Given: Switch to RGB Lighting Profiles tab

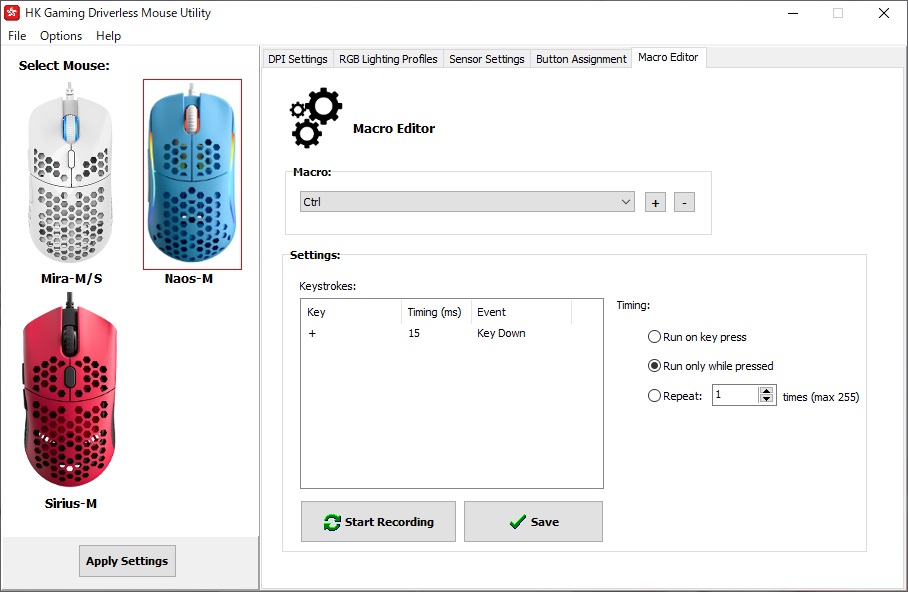Looking at the screenshot, I should click(388, 59).
